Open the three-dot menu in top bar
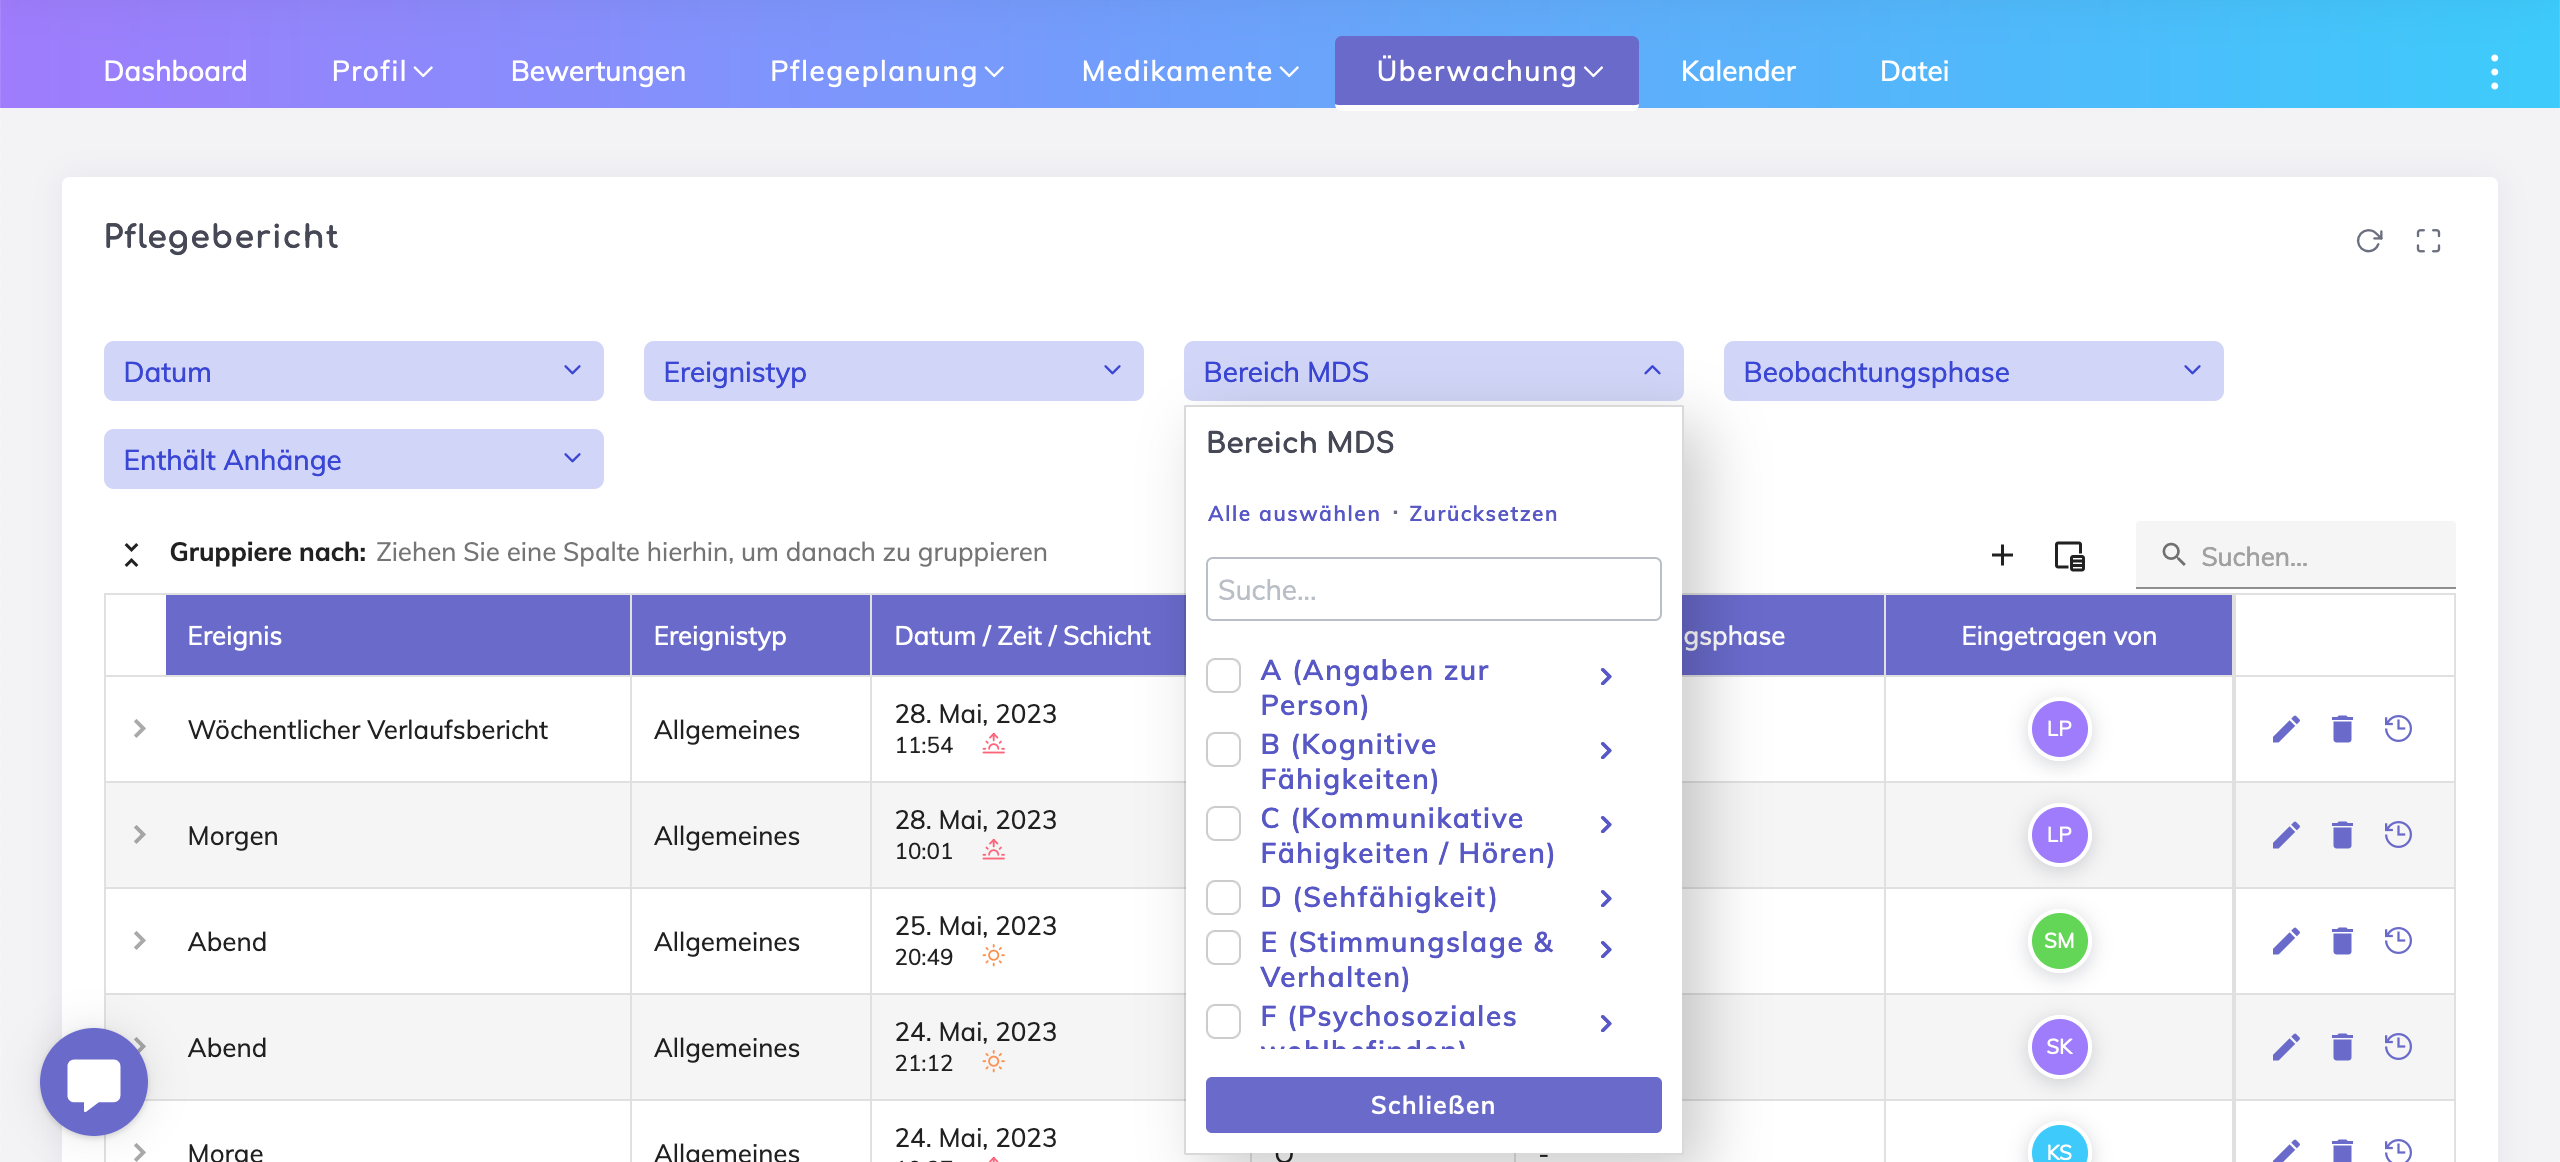The height and width of the screenshot is (1162, 2560). coord(2494,72)
